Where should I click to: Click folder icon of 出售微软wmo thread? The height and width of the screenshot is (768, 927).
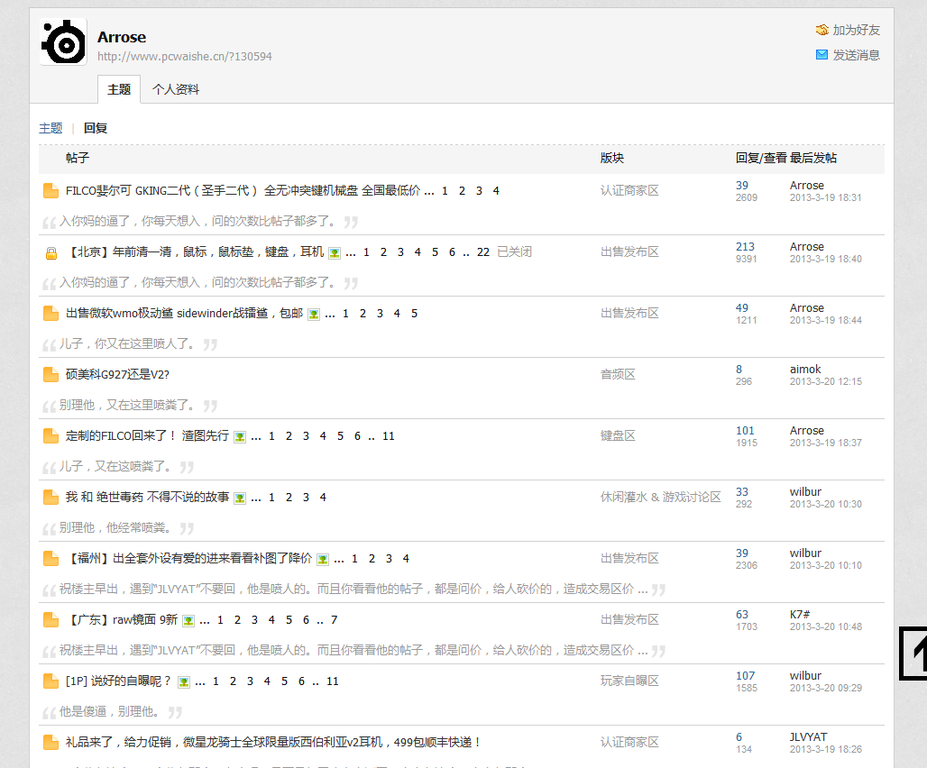pyautogui.click(x=51, y=313)
